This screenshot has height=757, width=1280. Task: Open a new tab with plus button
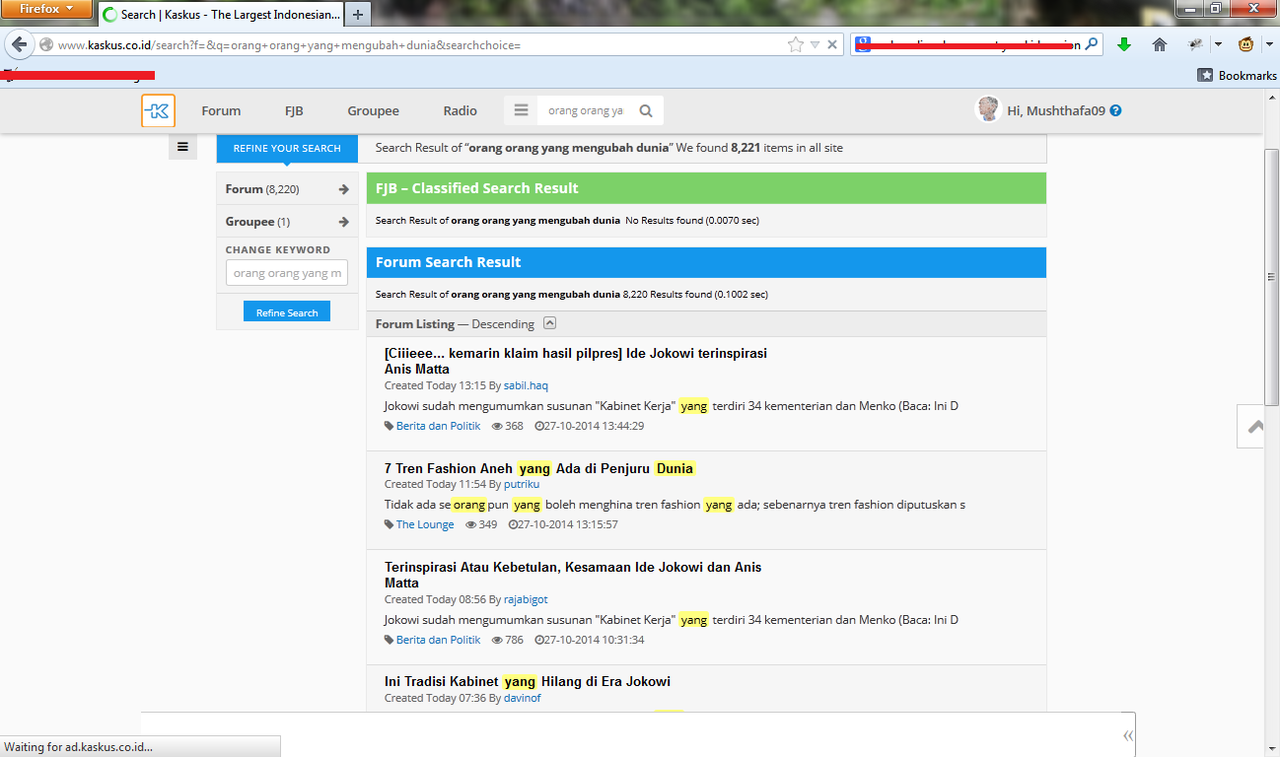[357, 14]
